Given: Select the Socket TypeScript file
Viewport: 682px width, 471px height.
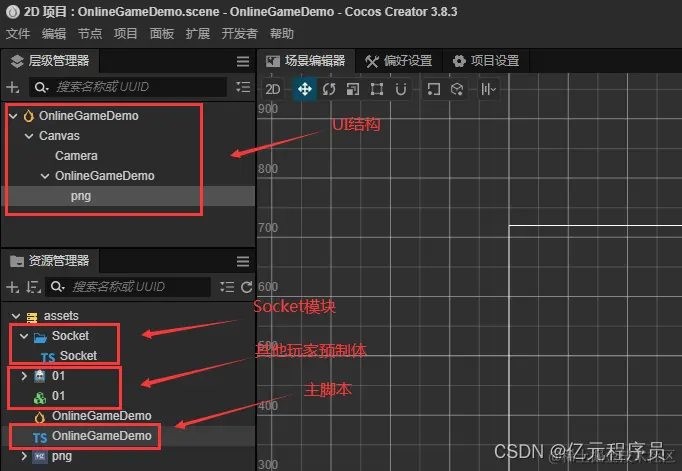Looking at the screenshot, I should pyautogui.click(x=78, y=356).
